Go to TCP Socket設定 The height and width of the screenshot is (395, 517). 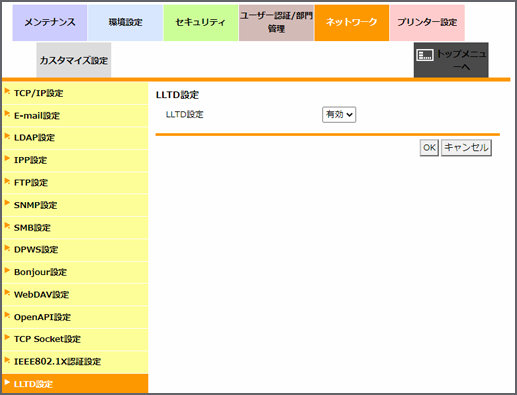(x=75, y=339)
